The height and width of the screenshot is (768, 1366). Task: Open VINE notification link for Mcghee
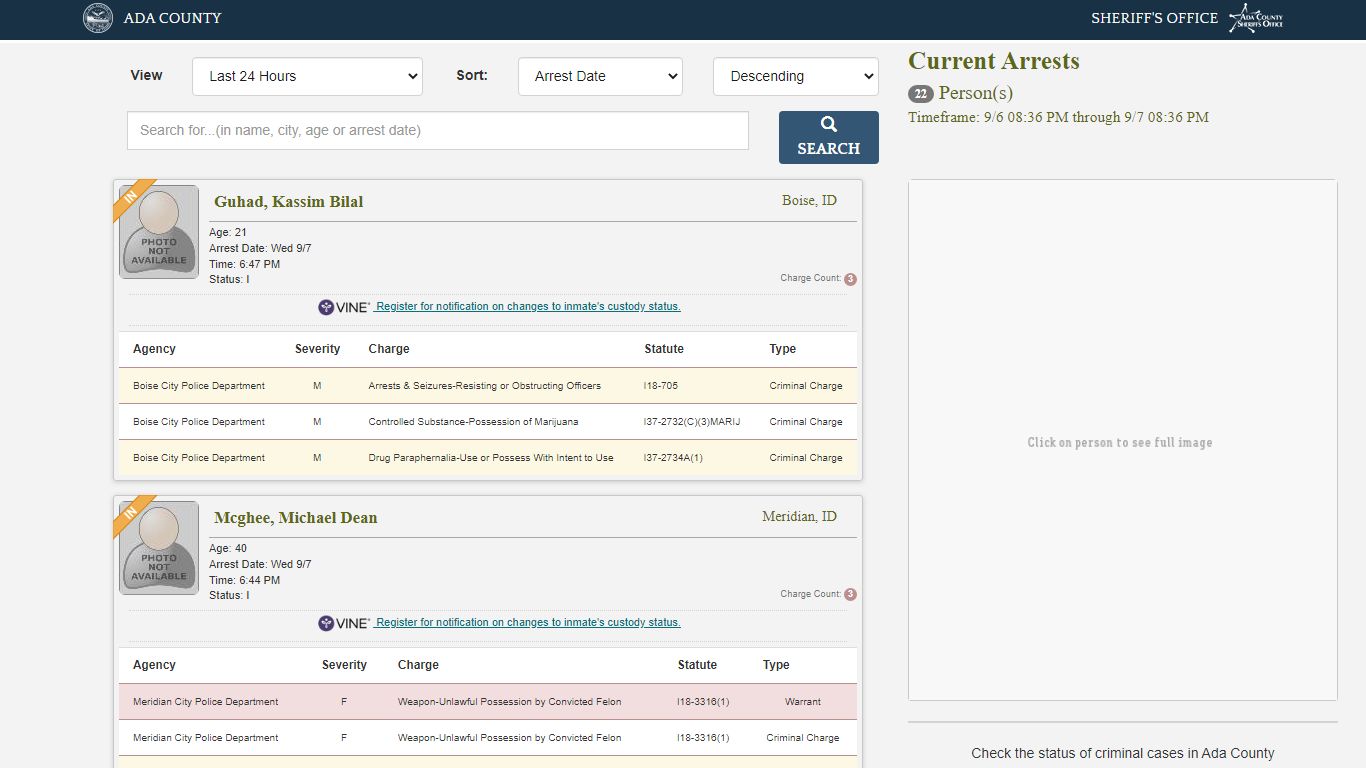coord(528,623)
